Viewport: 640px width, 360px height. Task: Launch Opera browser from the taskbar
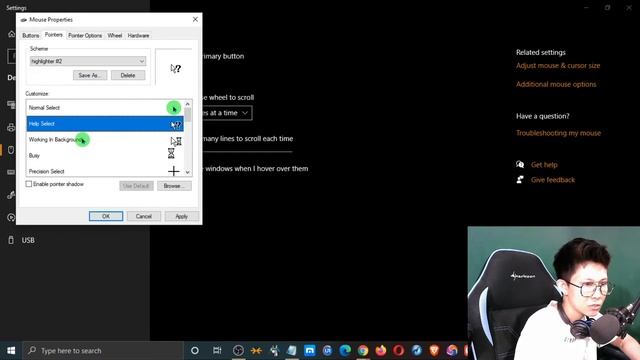[x=399, y=351]
